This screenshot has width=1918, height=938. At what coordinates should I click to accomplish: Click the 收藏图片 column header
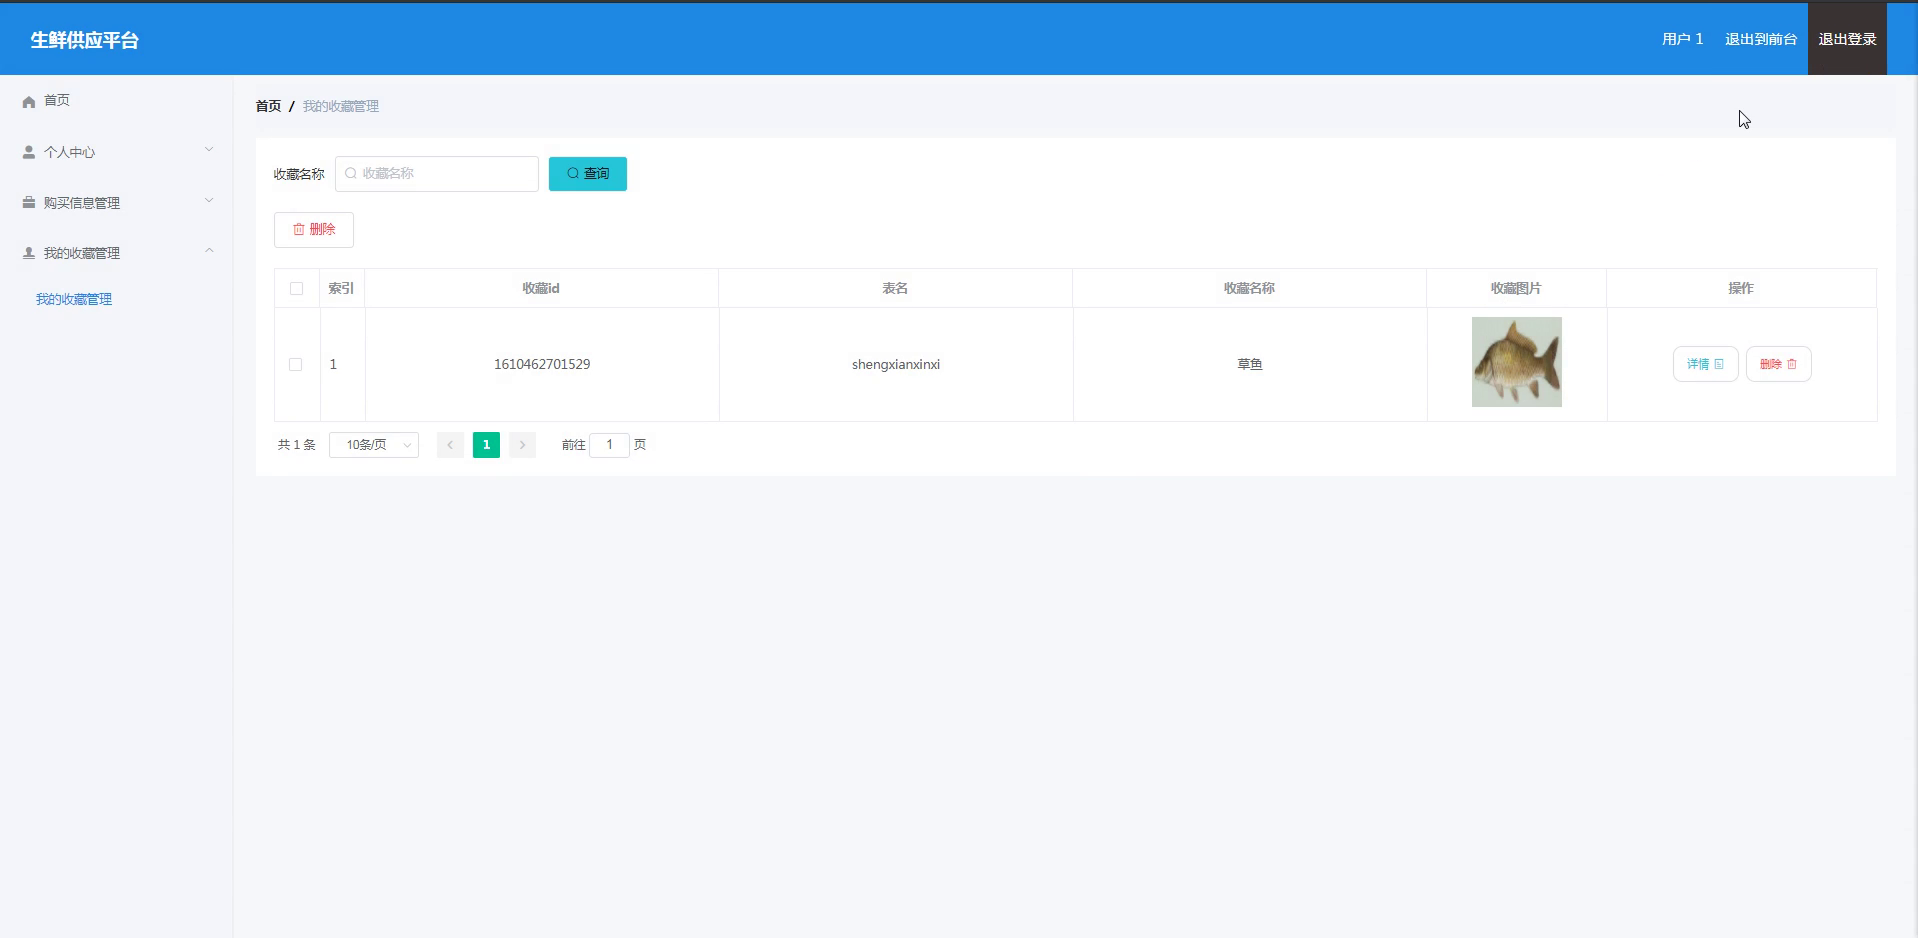tap(1516, 288)
